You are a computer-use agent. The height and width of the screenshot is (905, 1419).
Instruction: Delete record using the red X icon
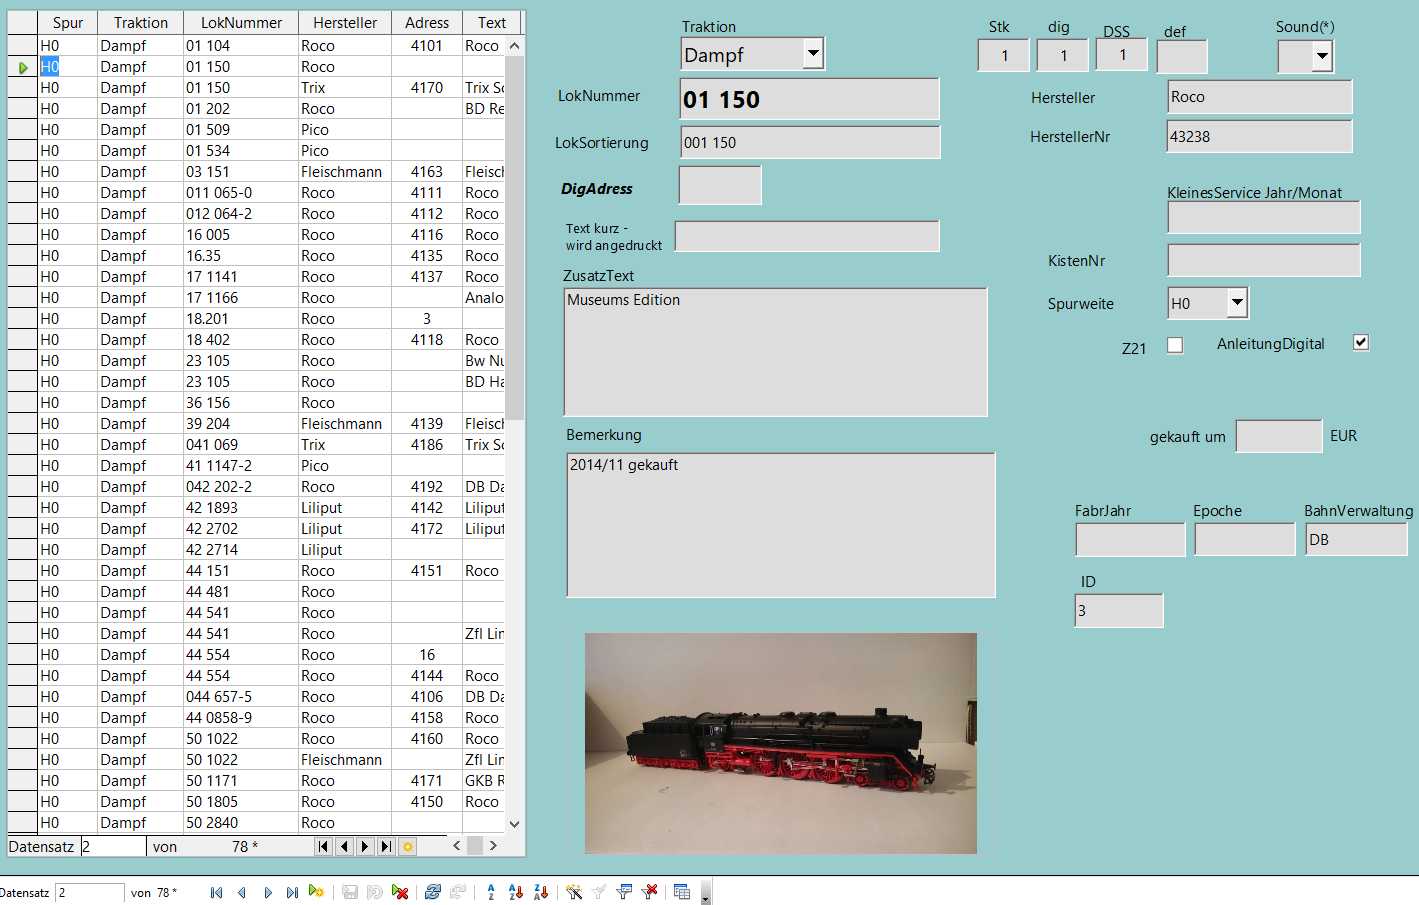click(400, 892)
